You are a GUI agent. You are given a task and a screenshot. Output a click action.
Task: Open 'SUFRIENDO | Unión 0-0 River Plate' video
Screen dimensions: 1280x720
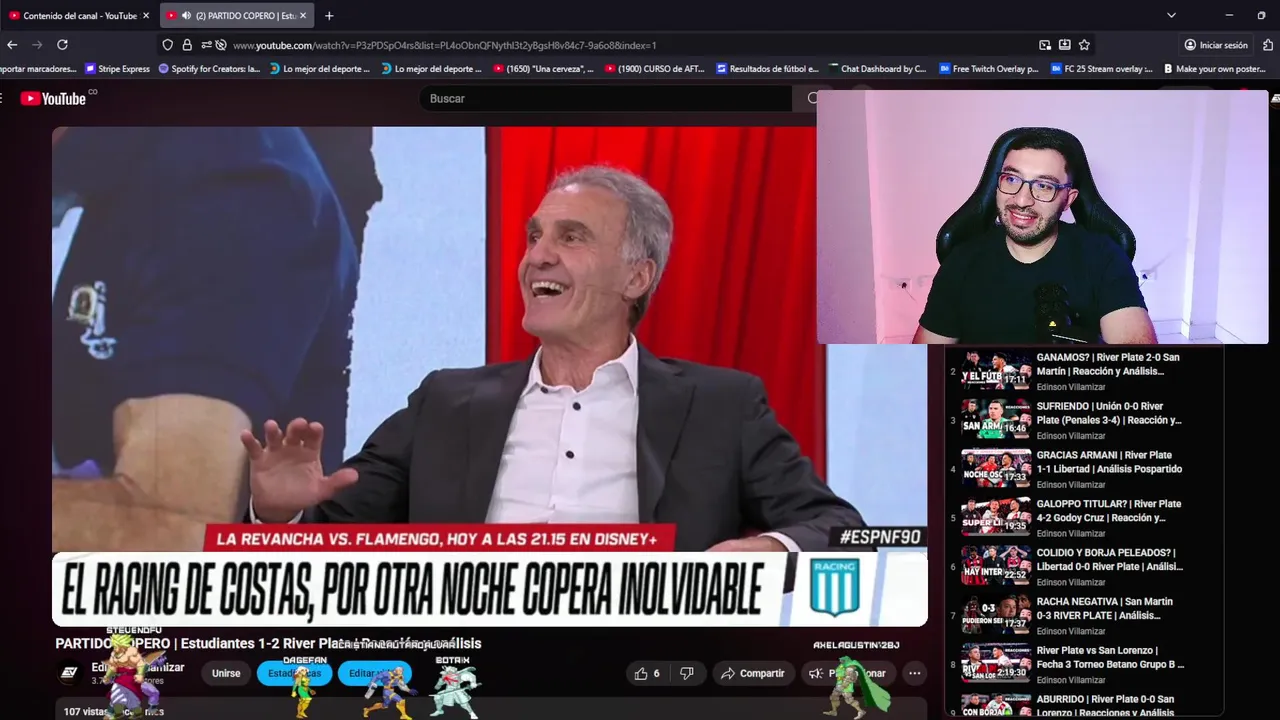coord(1108,413)
